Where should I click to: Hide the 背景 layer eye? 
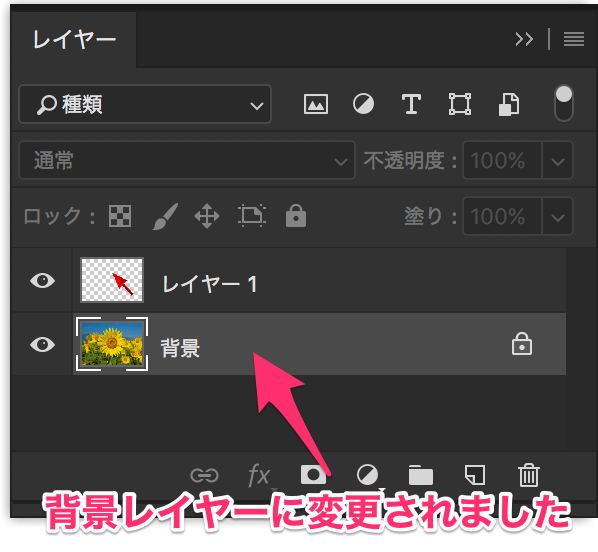42,344
